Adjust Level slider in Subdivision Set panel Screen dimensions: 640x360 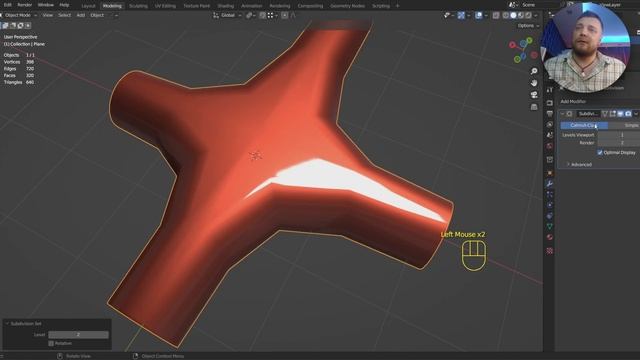(78, 335)
